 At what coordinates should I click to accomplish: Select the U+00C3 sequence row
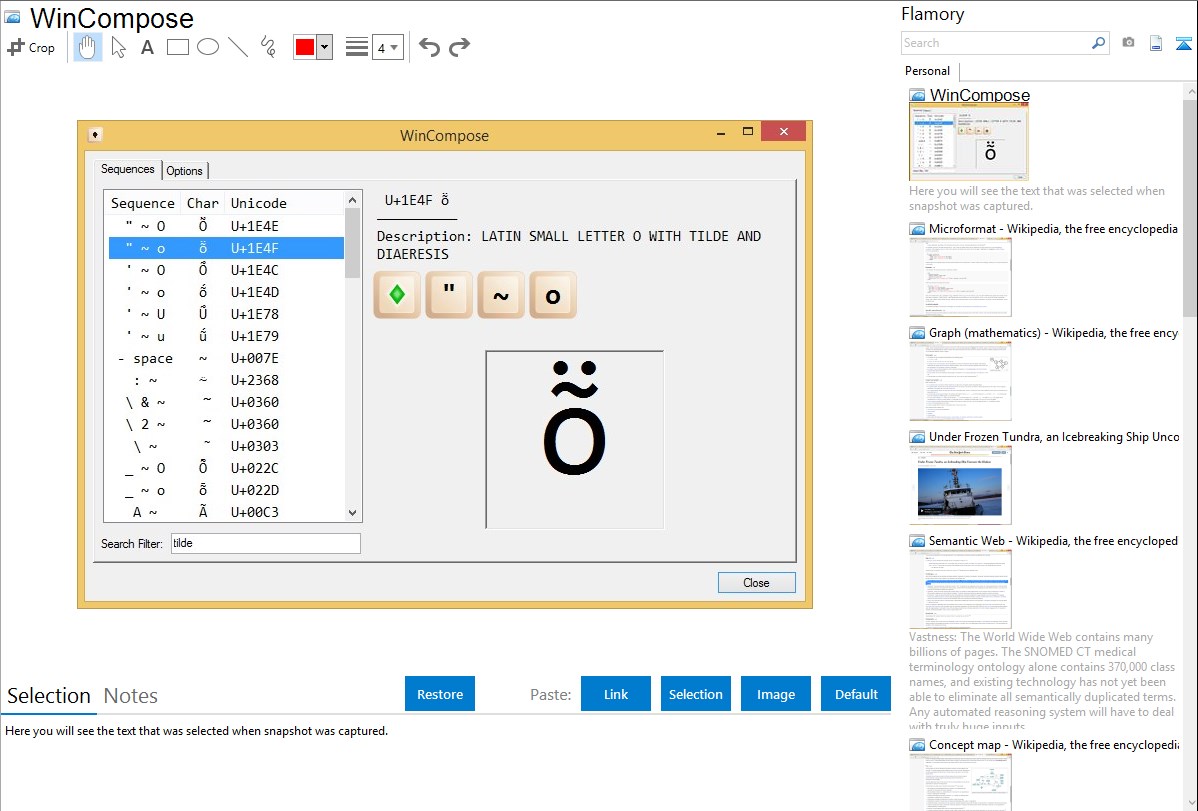point(226,512)
